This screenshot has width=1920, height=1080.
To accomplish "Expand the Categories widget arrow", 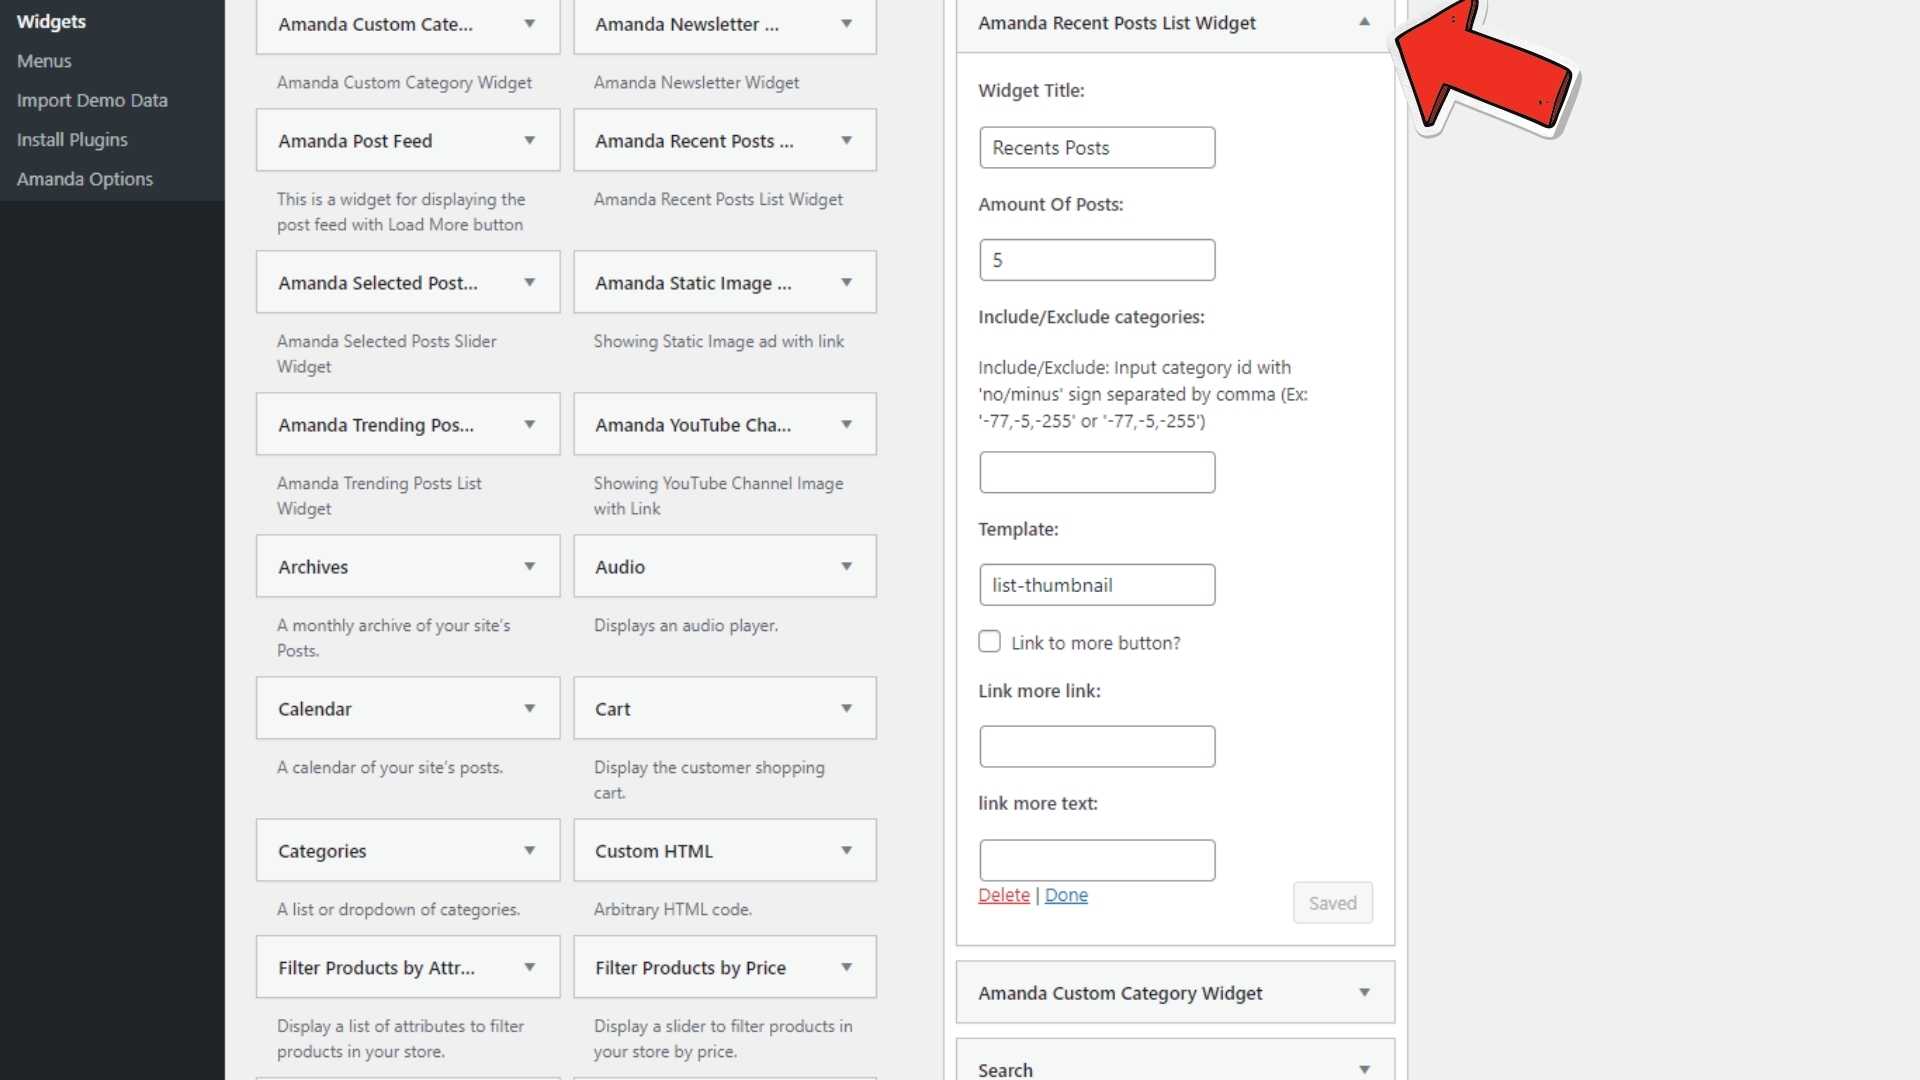I will [529, 851].
